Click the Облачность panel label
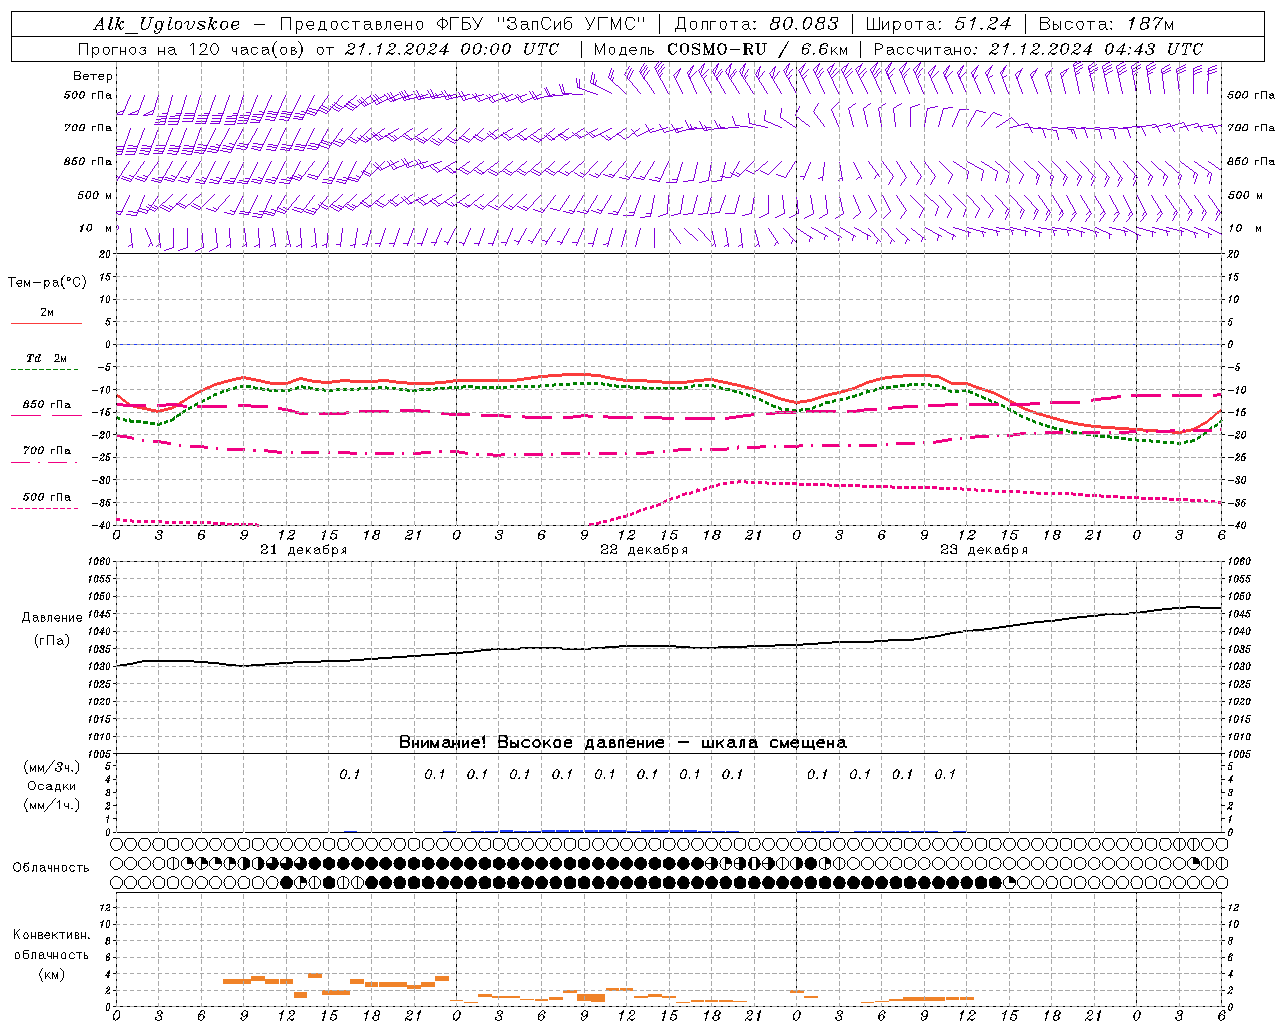 (51, 868)
